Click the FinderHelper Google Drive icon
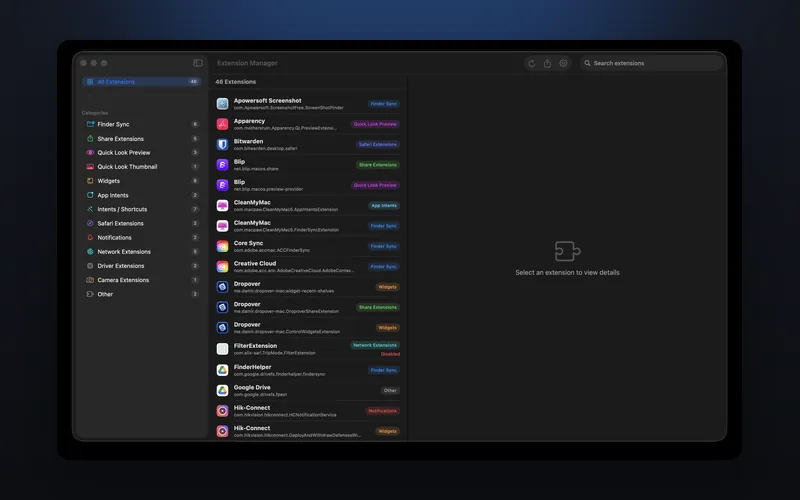 click(x=222, y=370)
